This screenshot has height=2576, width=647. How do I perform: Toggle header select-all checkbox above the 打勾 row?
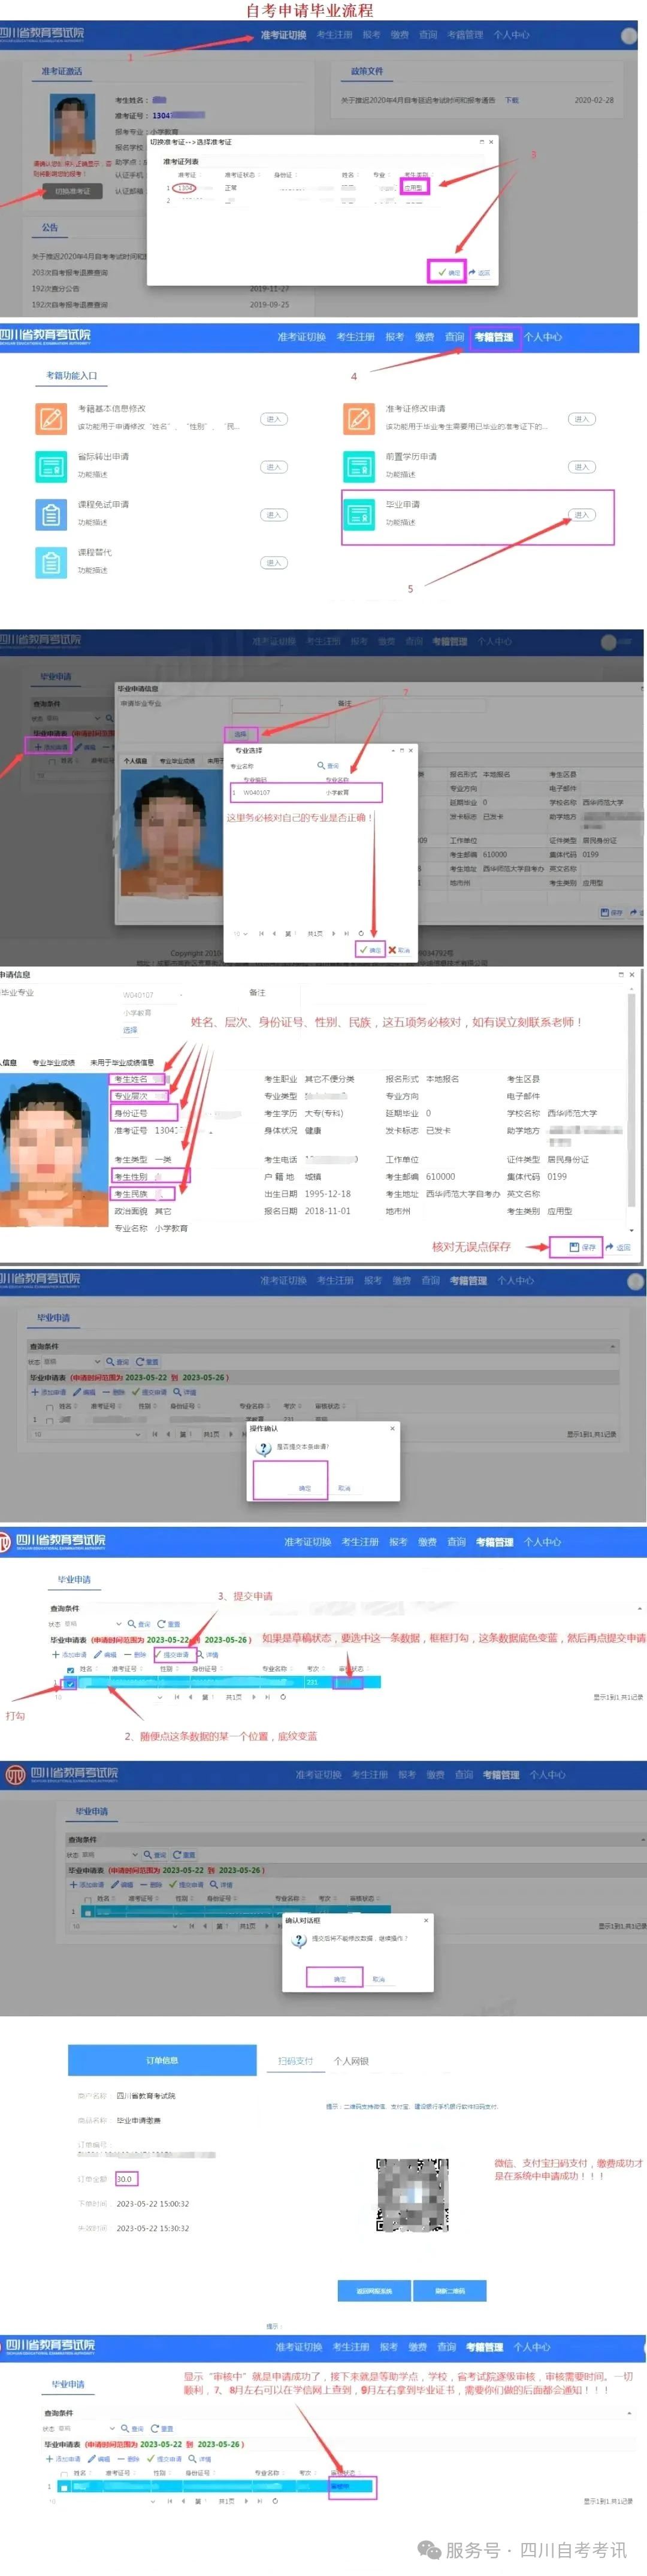69,1669
